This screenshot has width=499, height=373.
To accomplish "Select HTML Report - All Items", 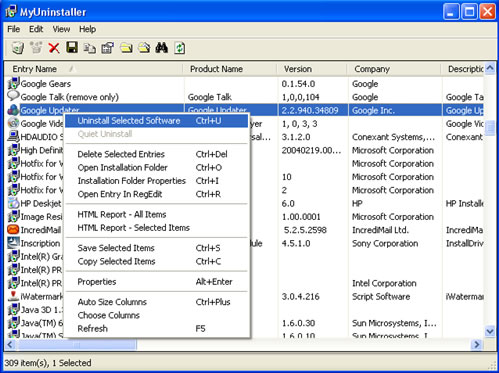I will [157, 214].
